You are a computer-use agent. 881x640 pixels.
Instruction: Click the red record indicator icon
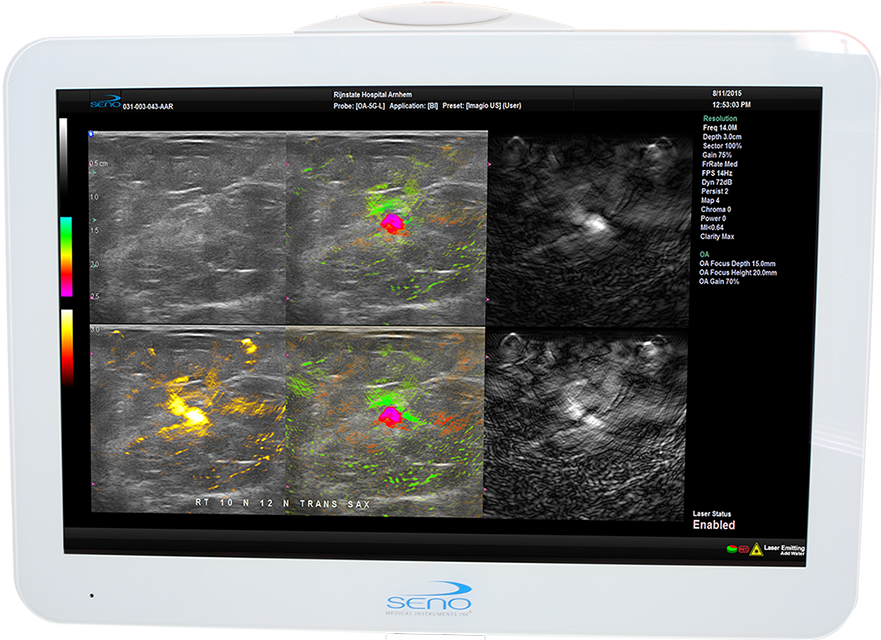744,549
